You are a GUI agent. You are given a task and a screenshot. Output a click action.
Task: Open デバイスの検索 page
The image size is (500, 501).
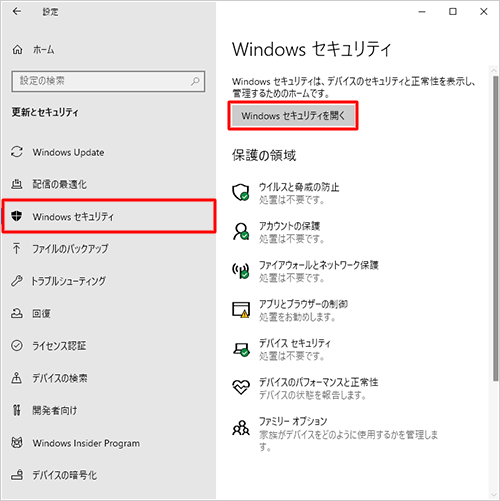click(x=109, y=378)
